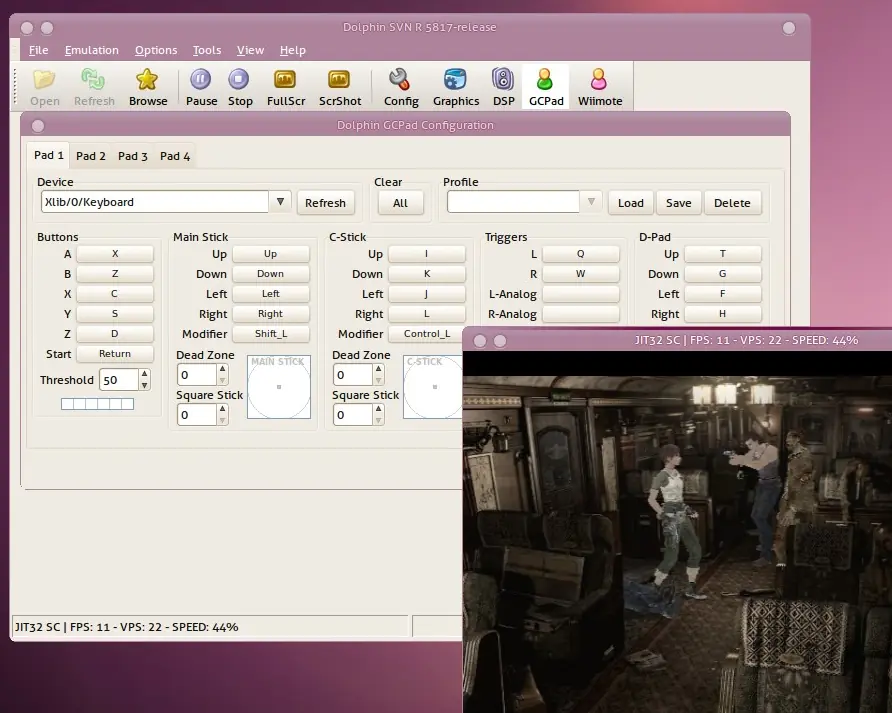The width and height of the screenshot is (892, 713).
Task: Increase Threshold with up arrow
Action: [144, 374]
